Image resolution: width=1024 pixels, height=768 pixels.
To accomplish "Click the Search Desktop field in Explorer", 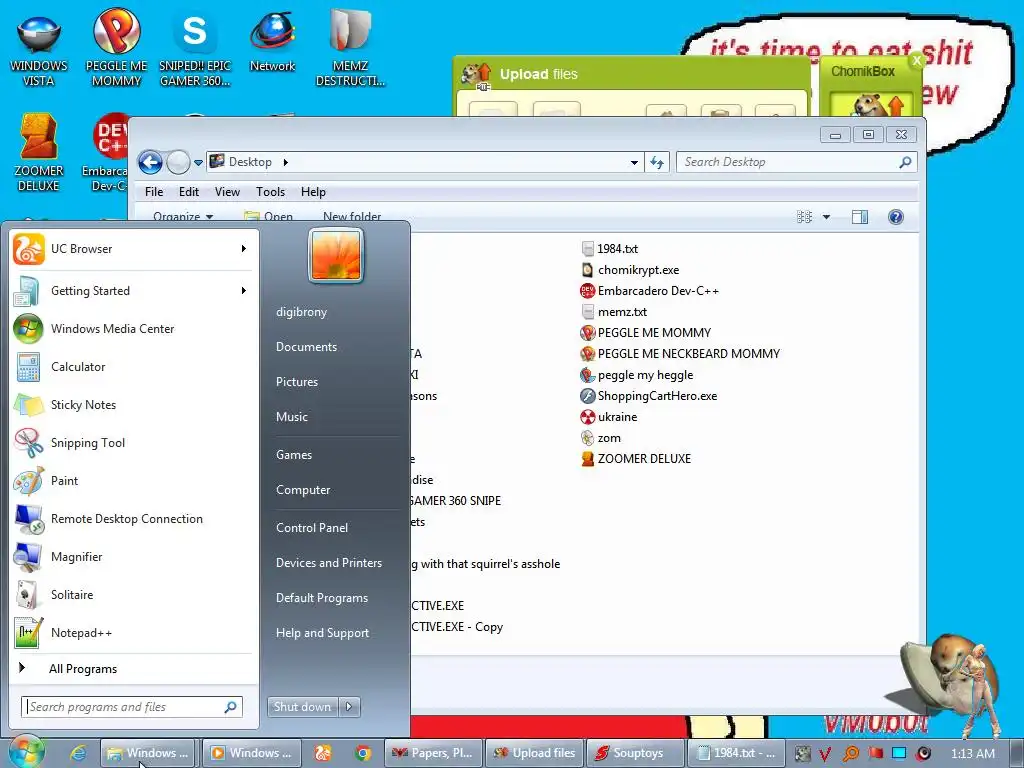I will point(797,162).
